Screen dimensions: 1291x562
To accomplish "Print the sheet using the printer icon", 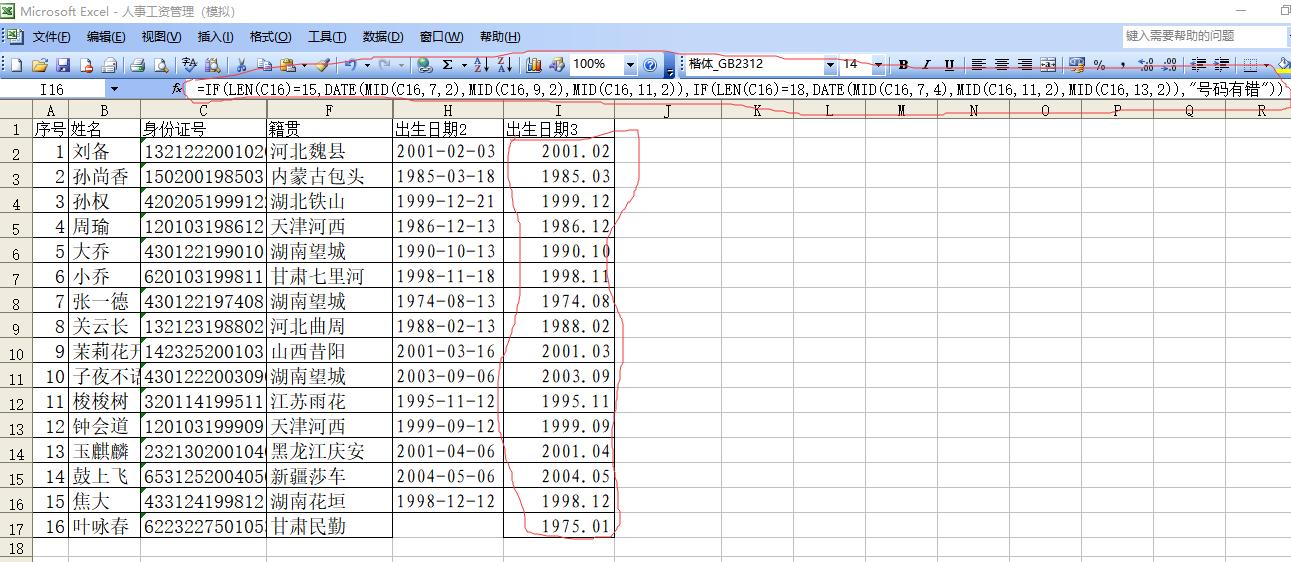I will point(137,65).
